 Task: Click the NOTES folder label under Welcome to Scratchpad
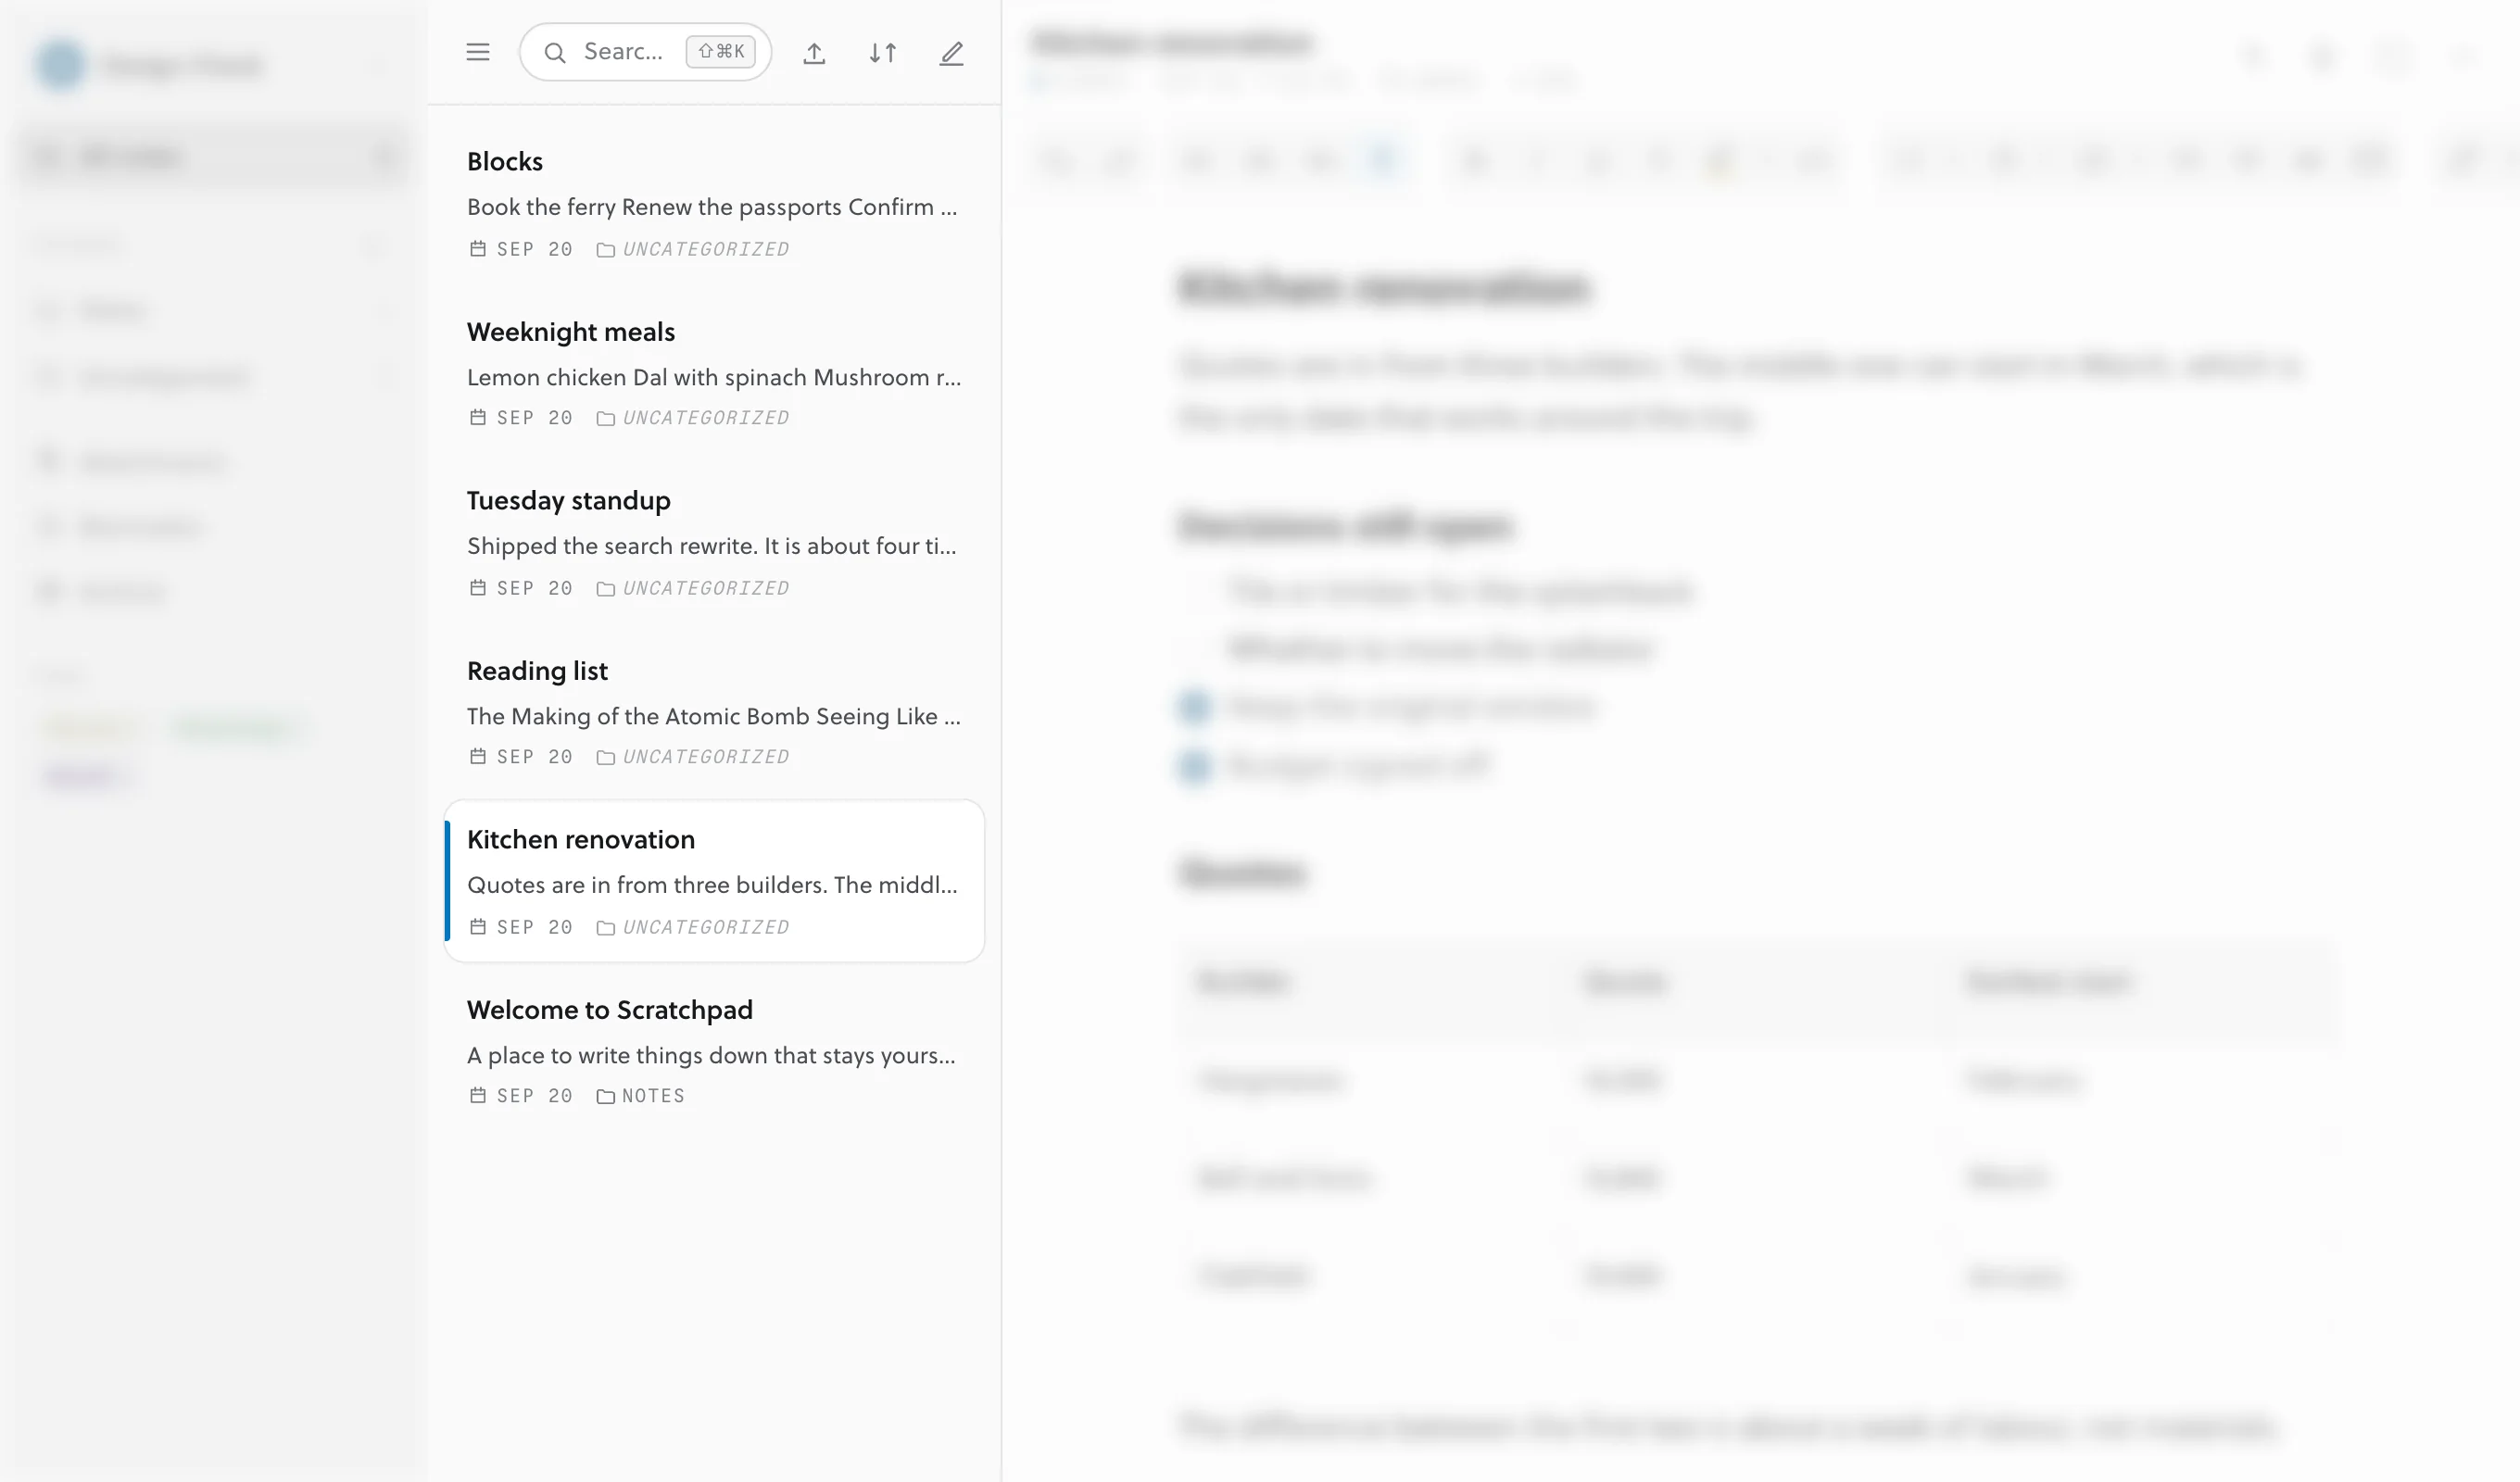point(653,1096)
